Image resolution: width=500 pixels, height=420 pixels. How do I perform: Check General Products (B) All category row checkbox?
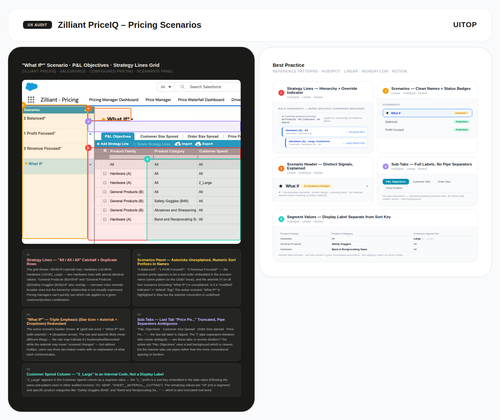[x=105, y=192]
